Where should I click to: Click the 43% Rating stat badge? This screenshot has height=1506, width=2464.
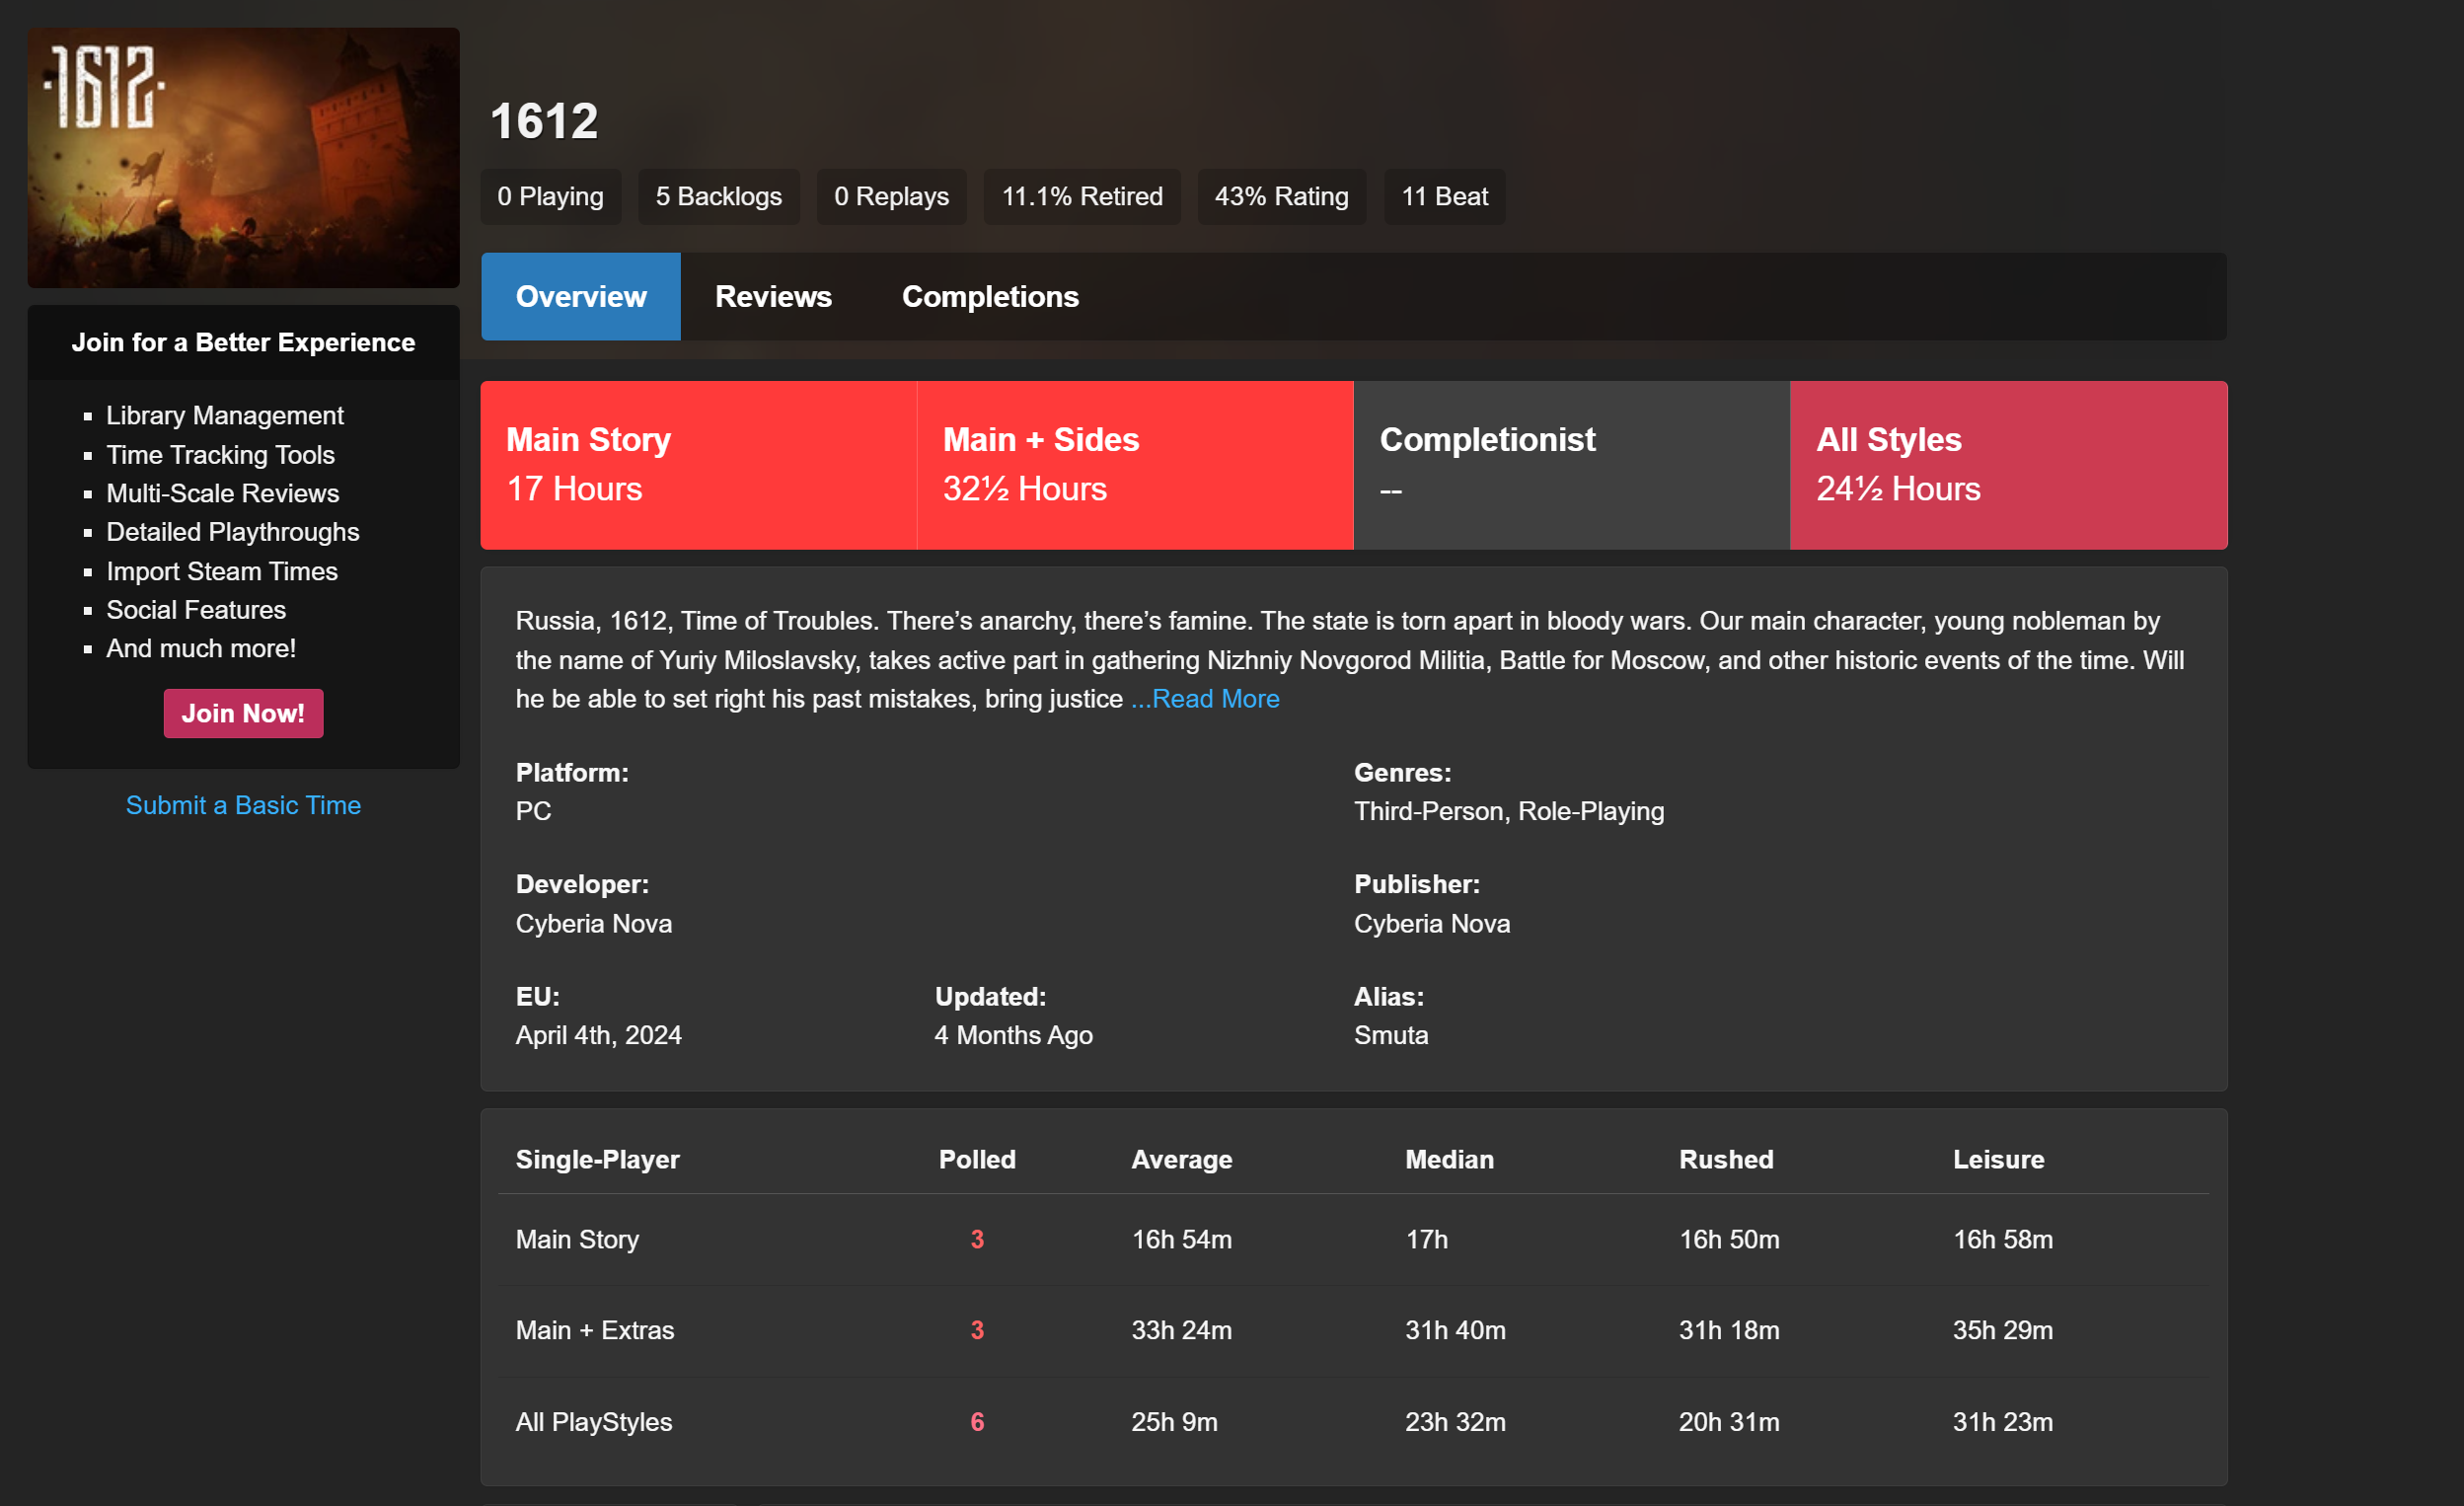point(1281,197)
